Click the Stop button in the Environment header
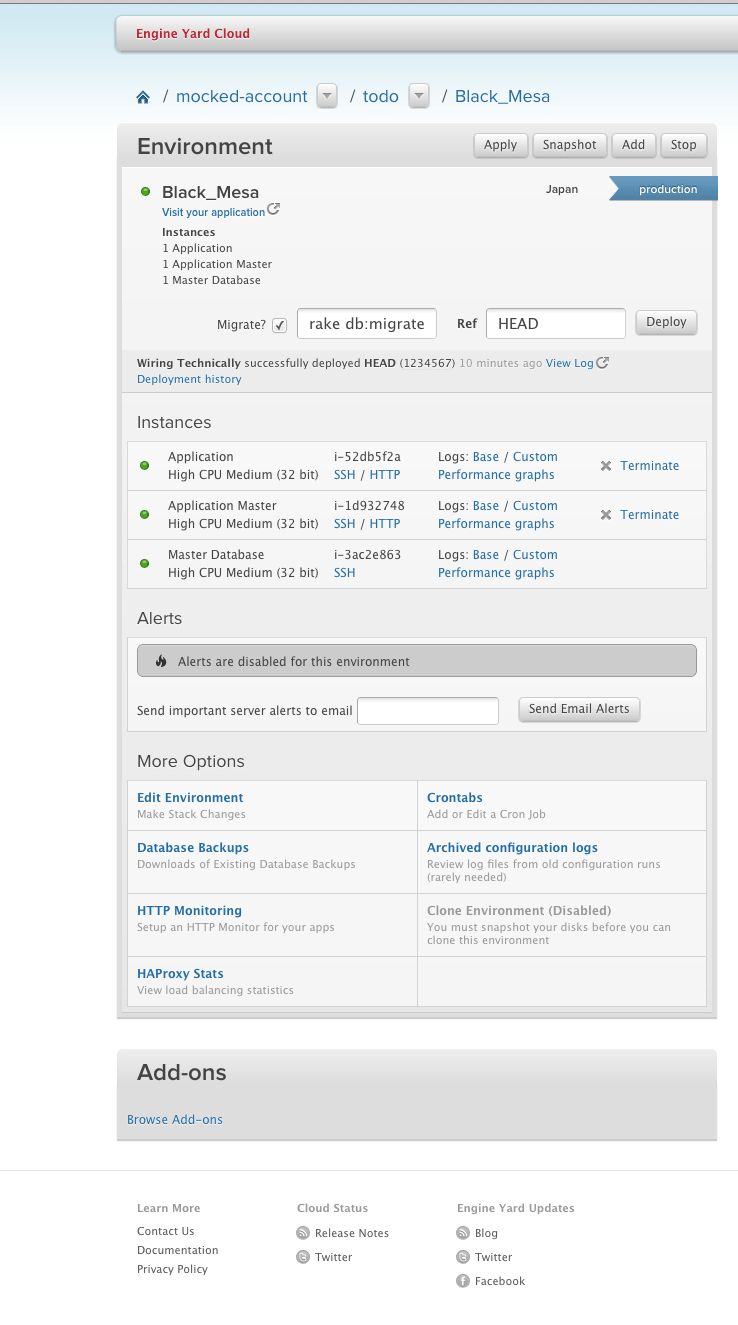 click(683, 145)
